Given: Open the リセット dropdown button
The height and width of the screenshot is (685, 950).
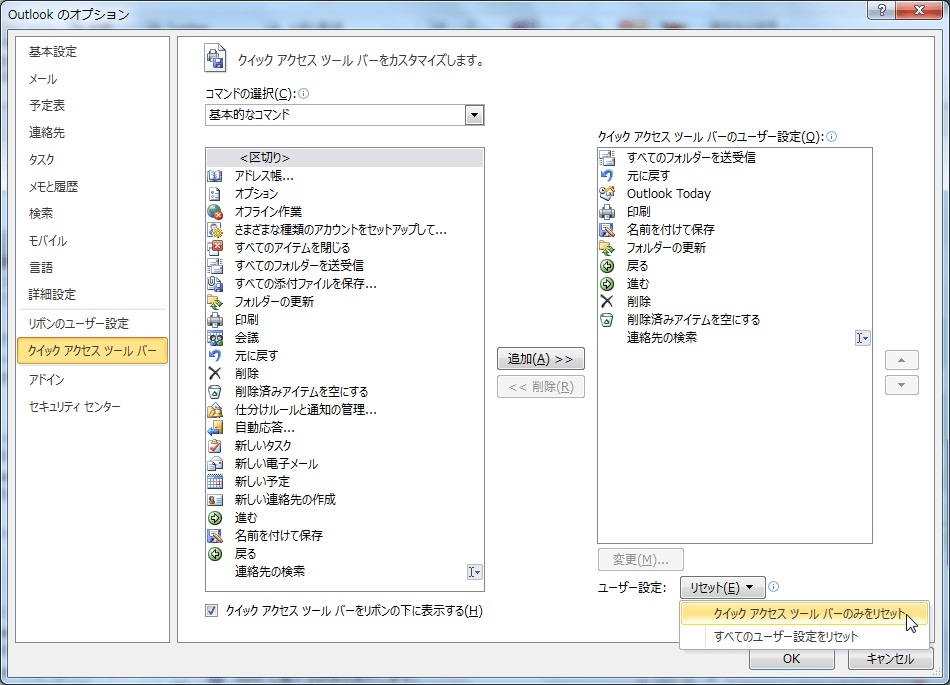Looking at the screenshot, I should (722, 587).
